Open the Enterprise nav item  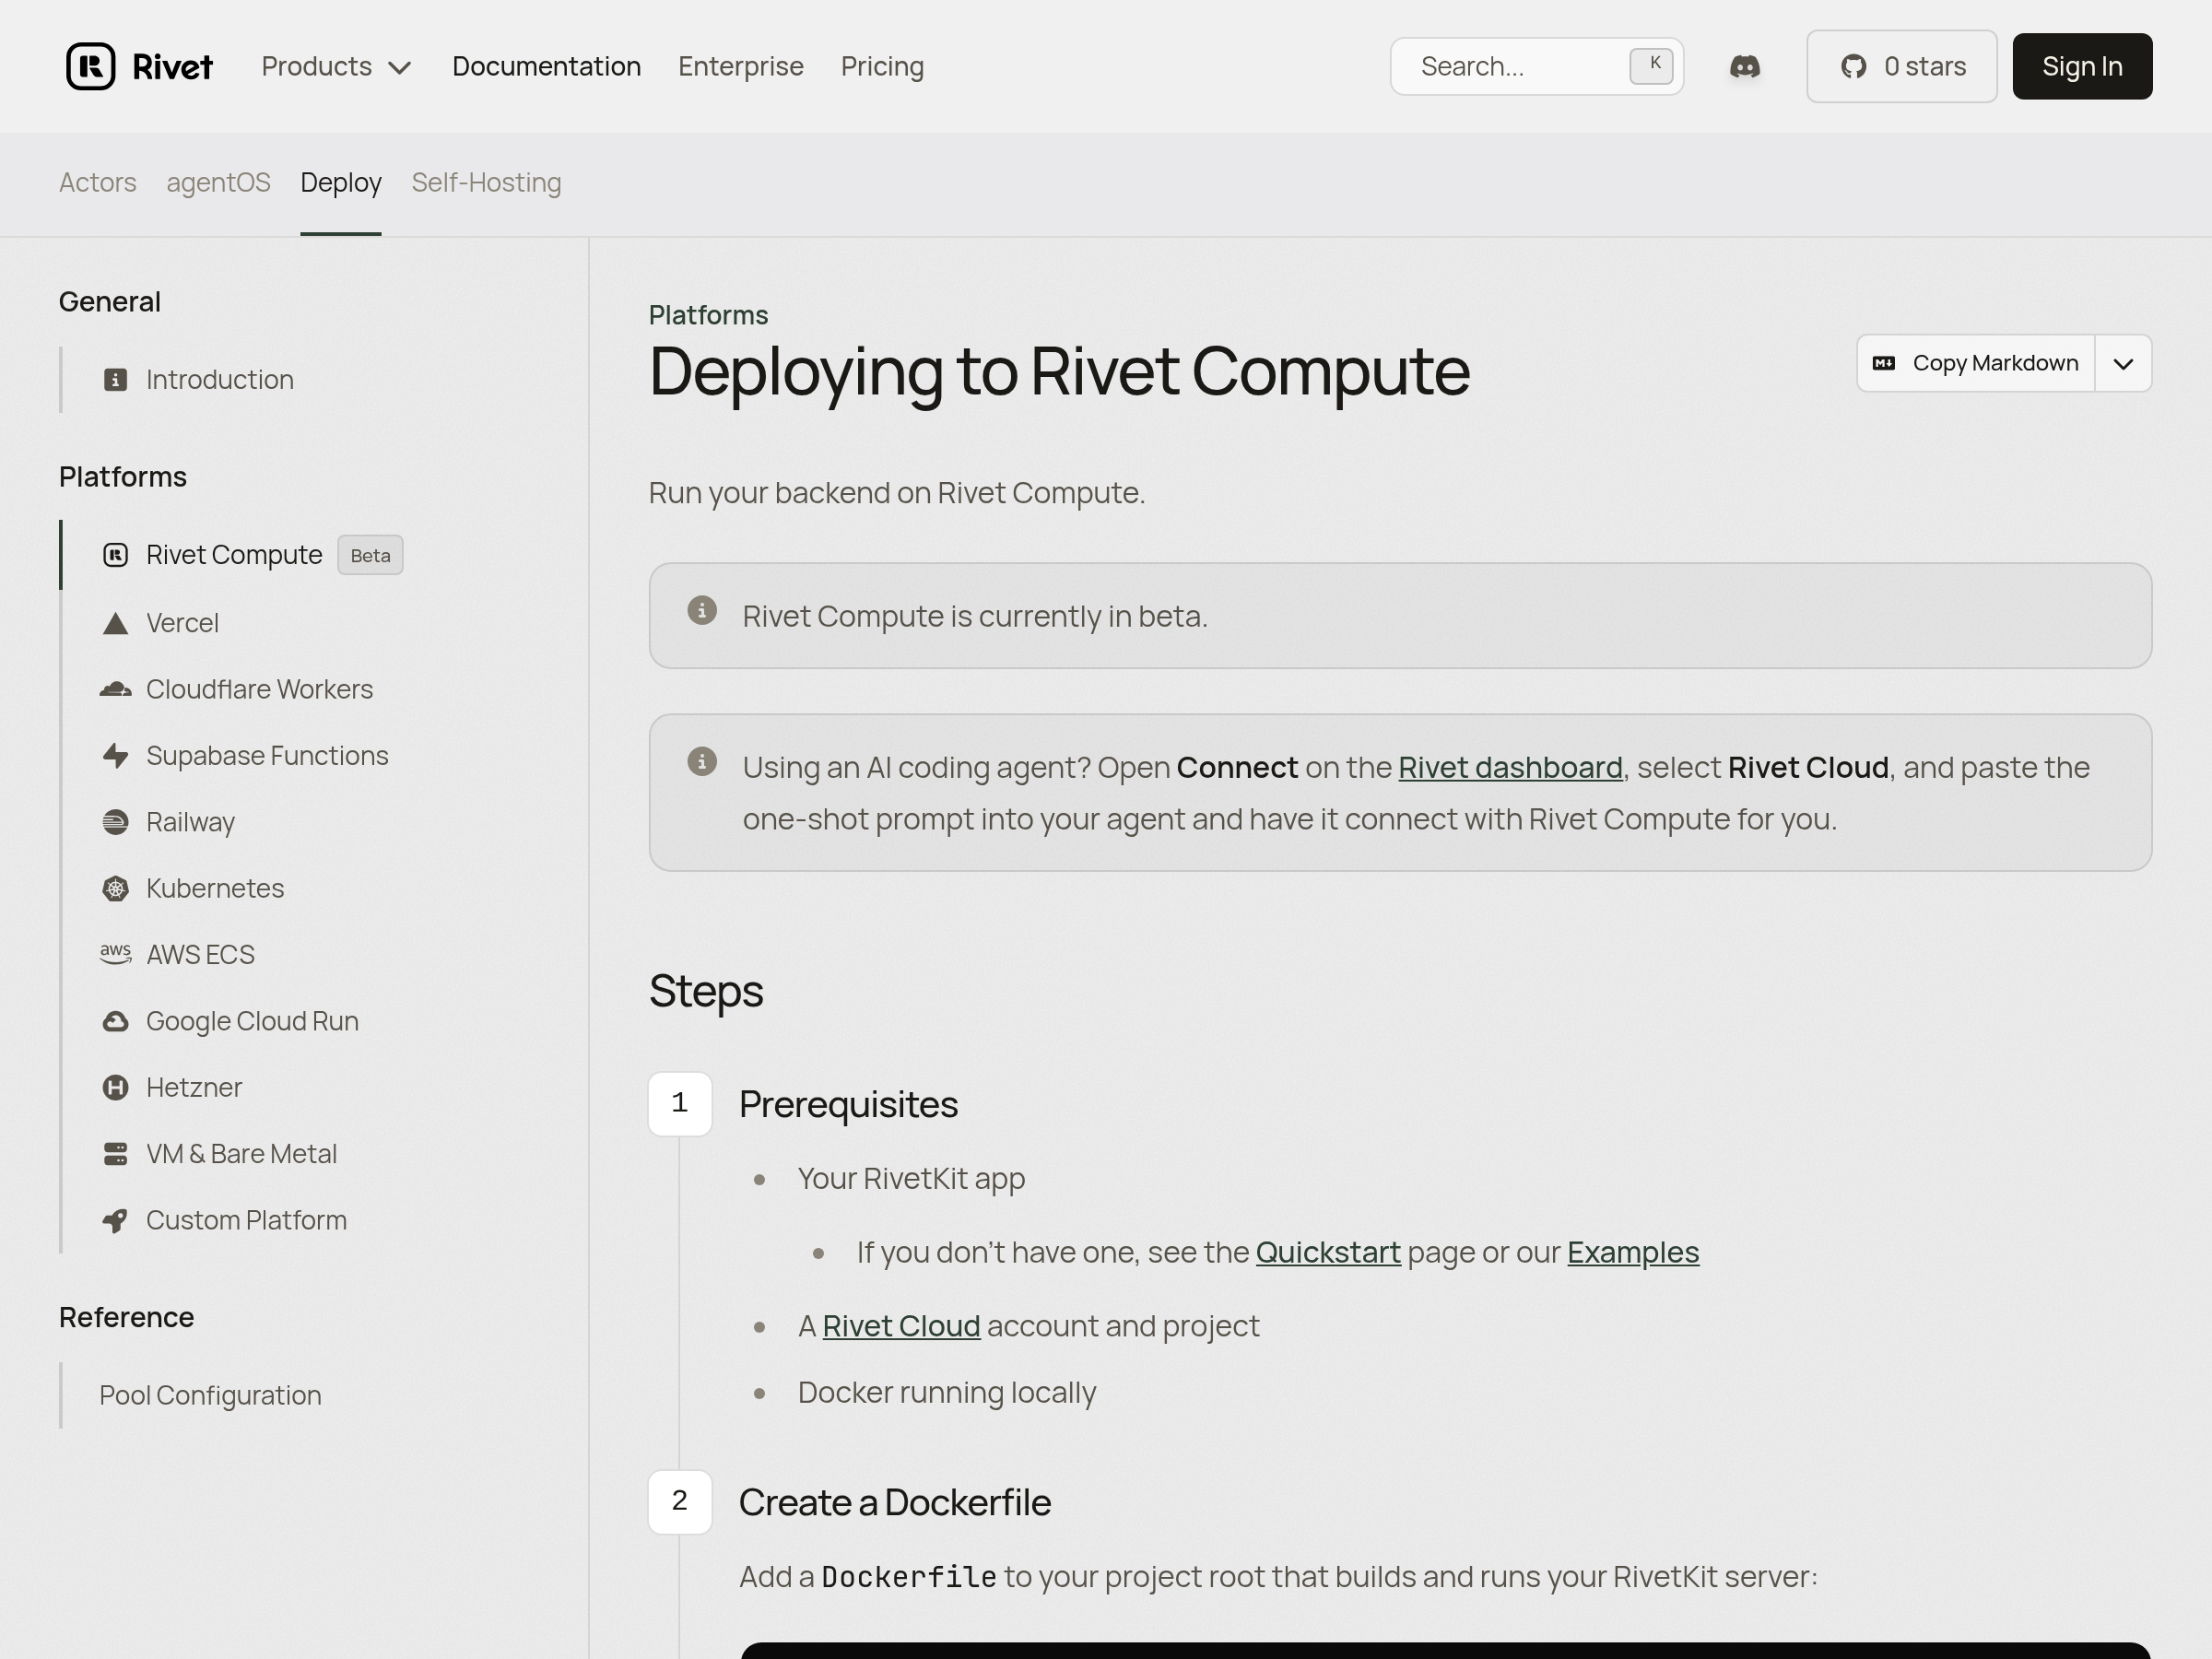741,66
